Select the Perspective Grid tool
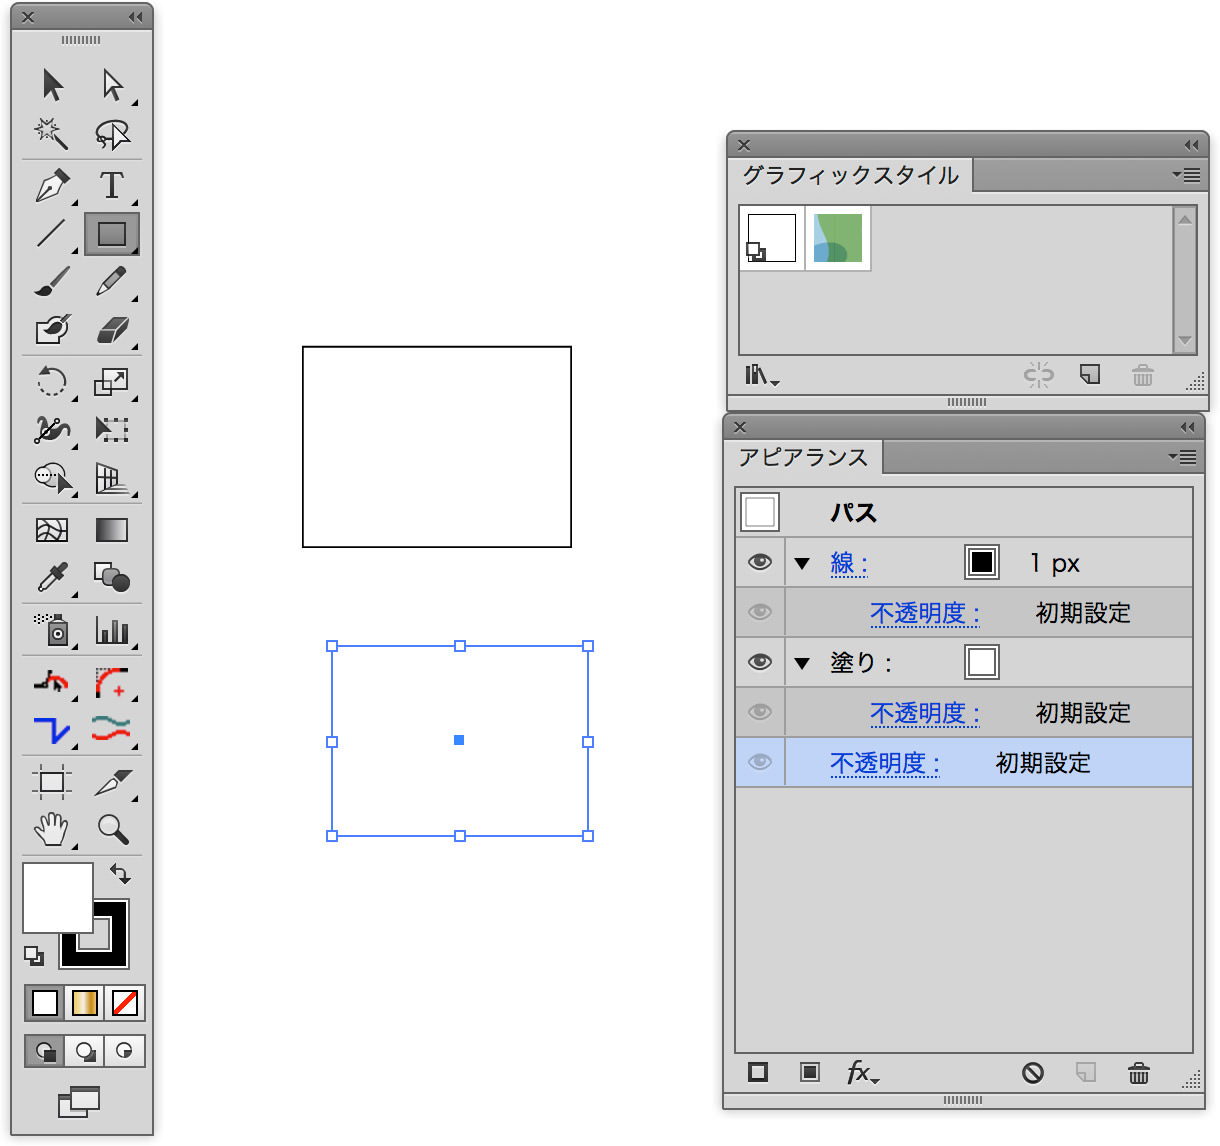 pos(112,478)
